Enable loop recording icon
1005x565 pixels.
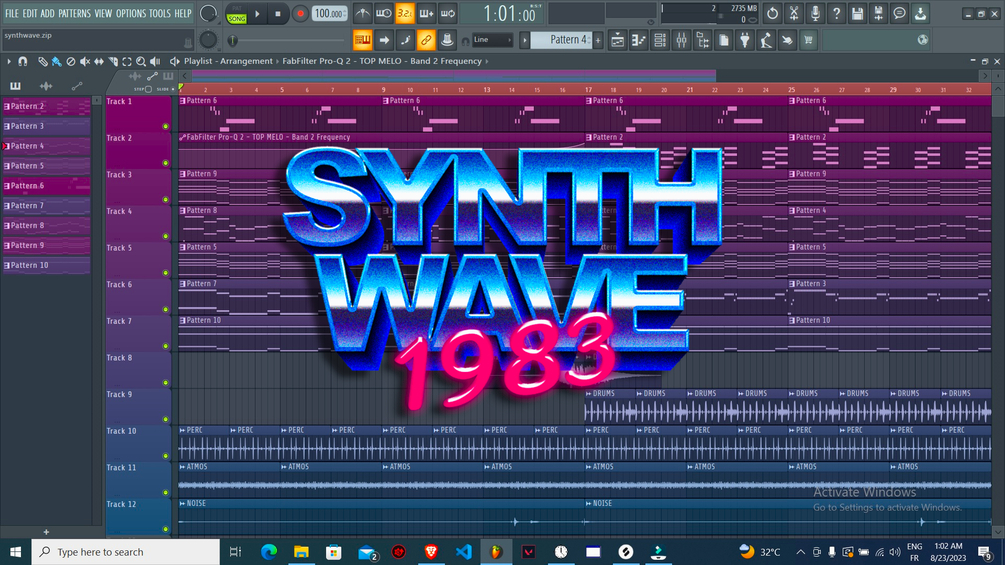coord(448,13)
